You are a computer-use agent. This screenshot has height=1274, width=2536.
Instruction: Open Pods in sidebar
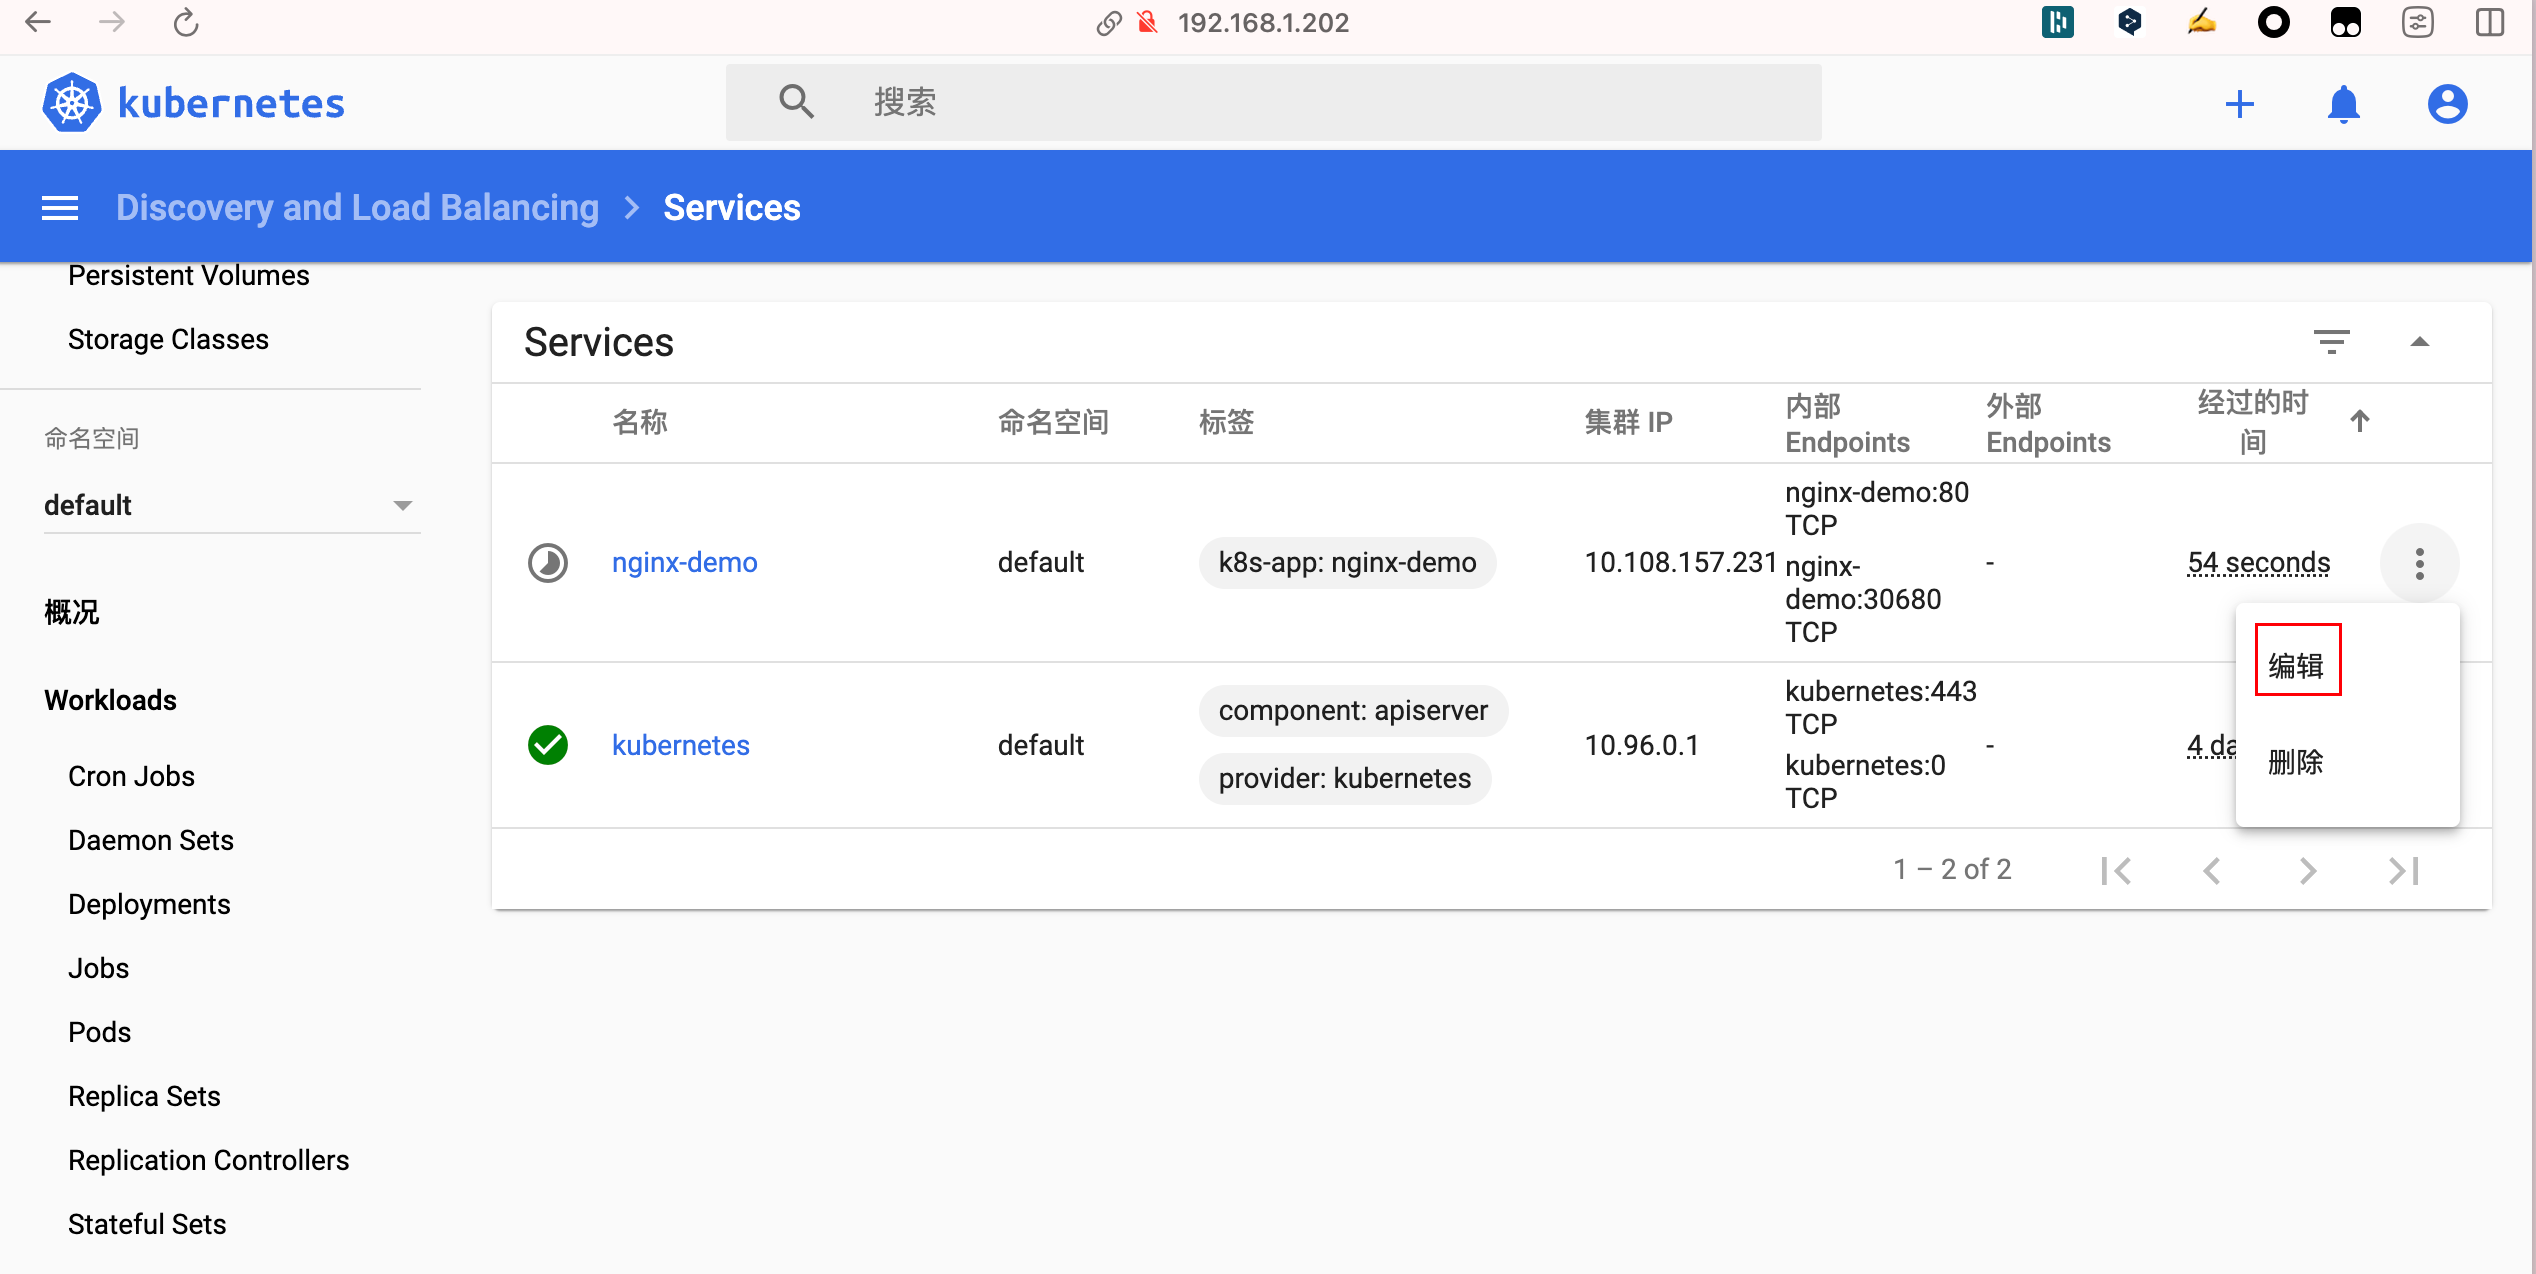[99, 1032]
